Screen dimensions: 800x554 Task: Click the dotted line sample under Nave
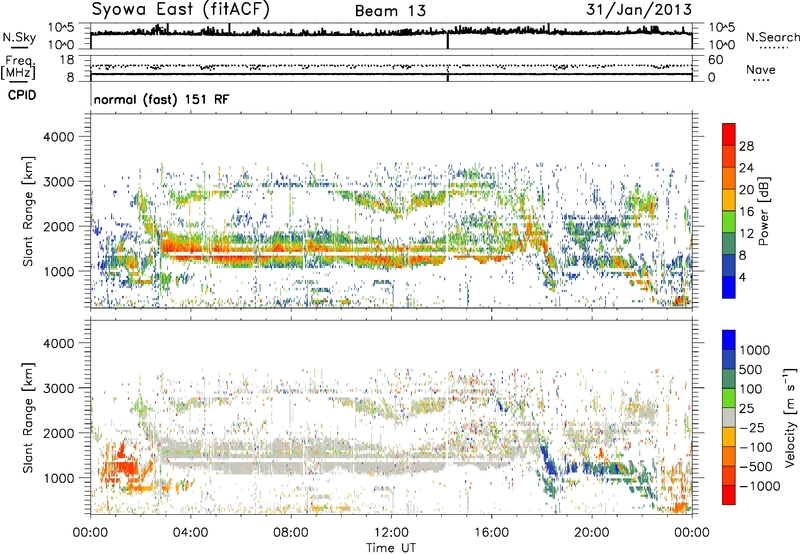[x=762, y=80]
